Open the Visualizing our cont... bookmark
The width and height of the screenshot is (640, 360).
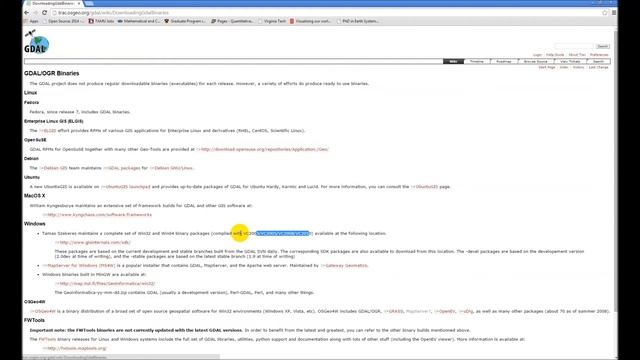coord(310,21)
